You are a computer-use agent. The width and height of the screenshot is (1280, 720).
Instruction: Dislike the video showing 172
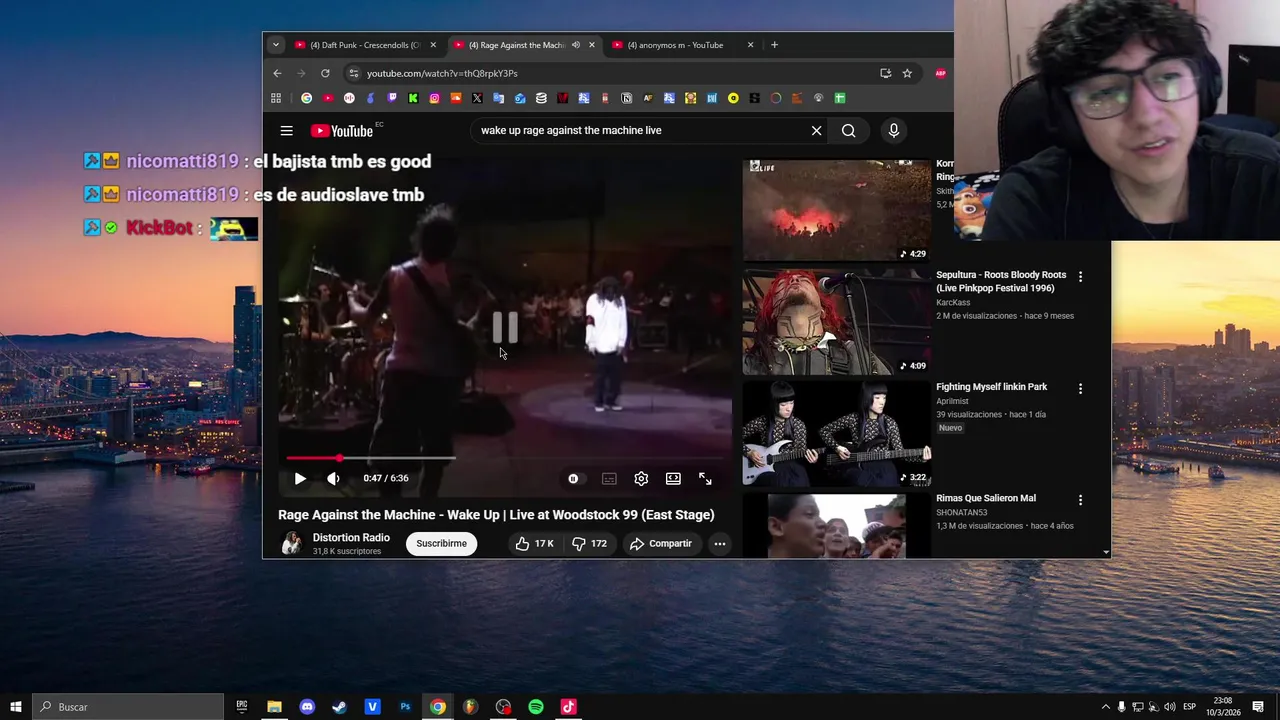pos(589,543)
